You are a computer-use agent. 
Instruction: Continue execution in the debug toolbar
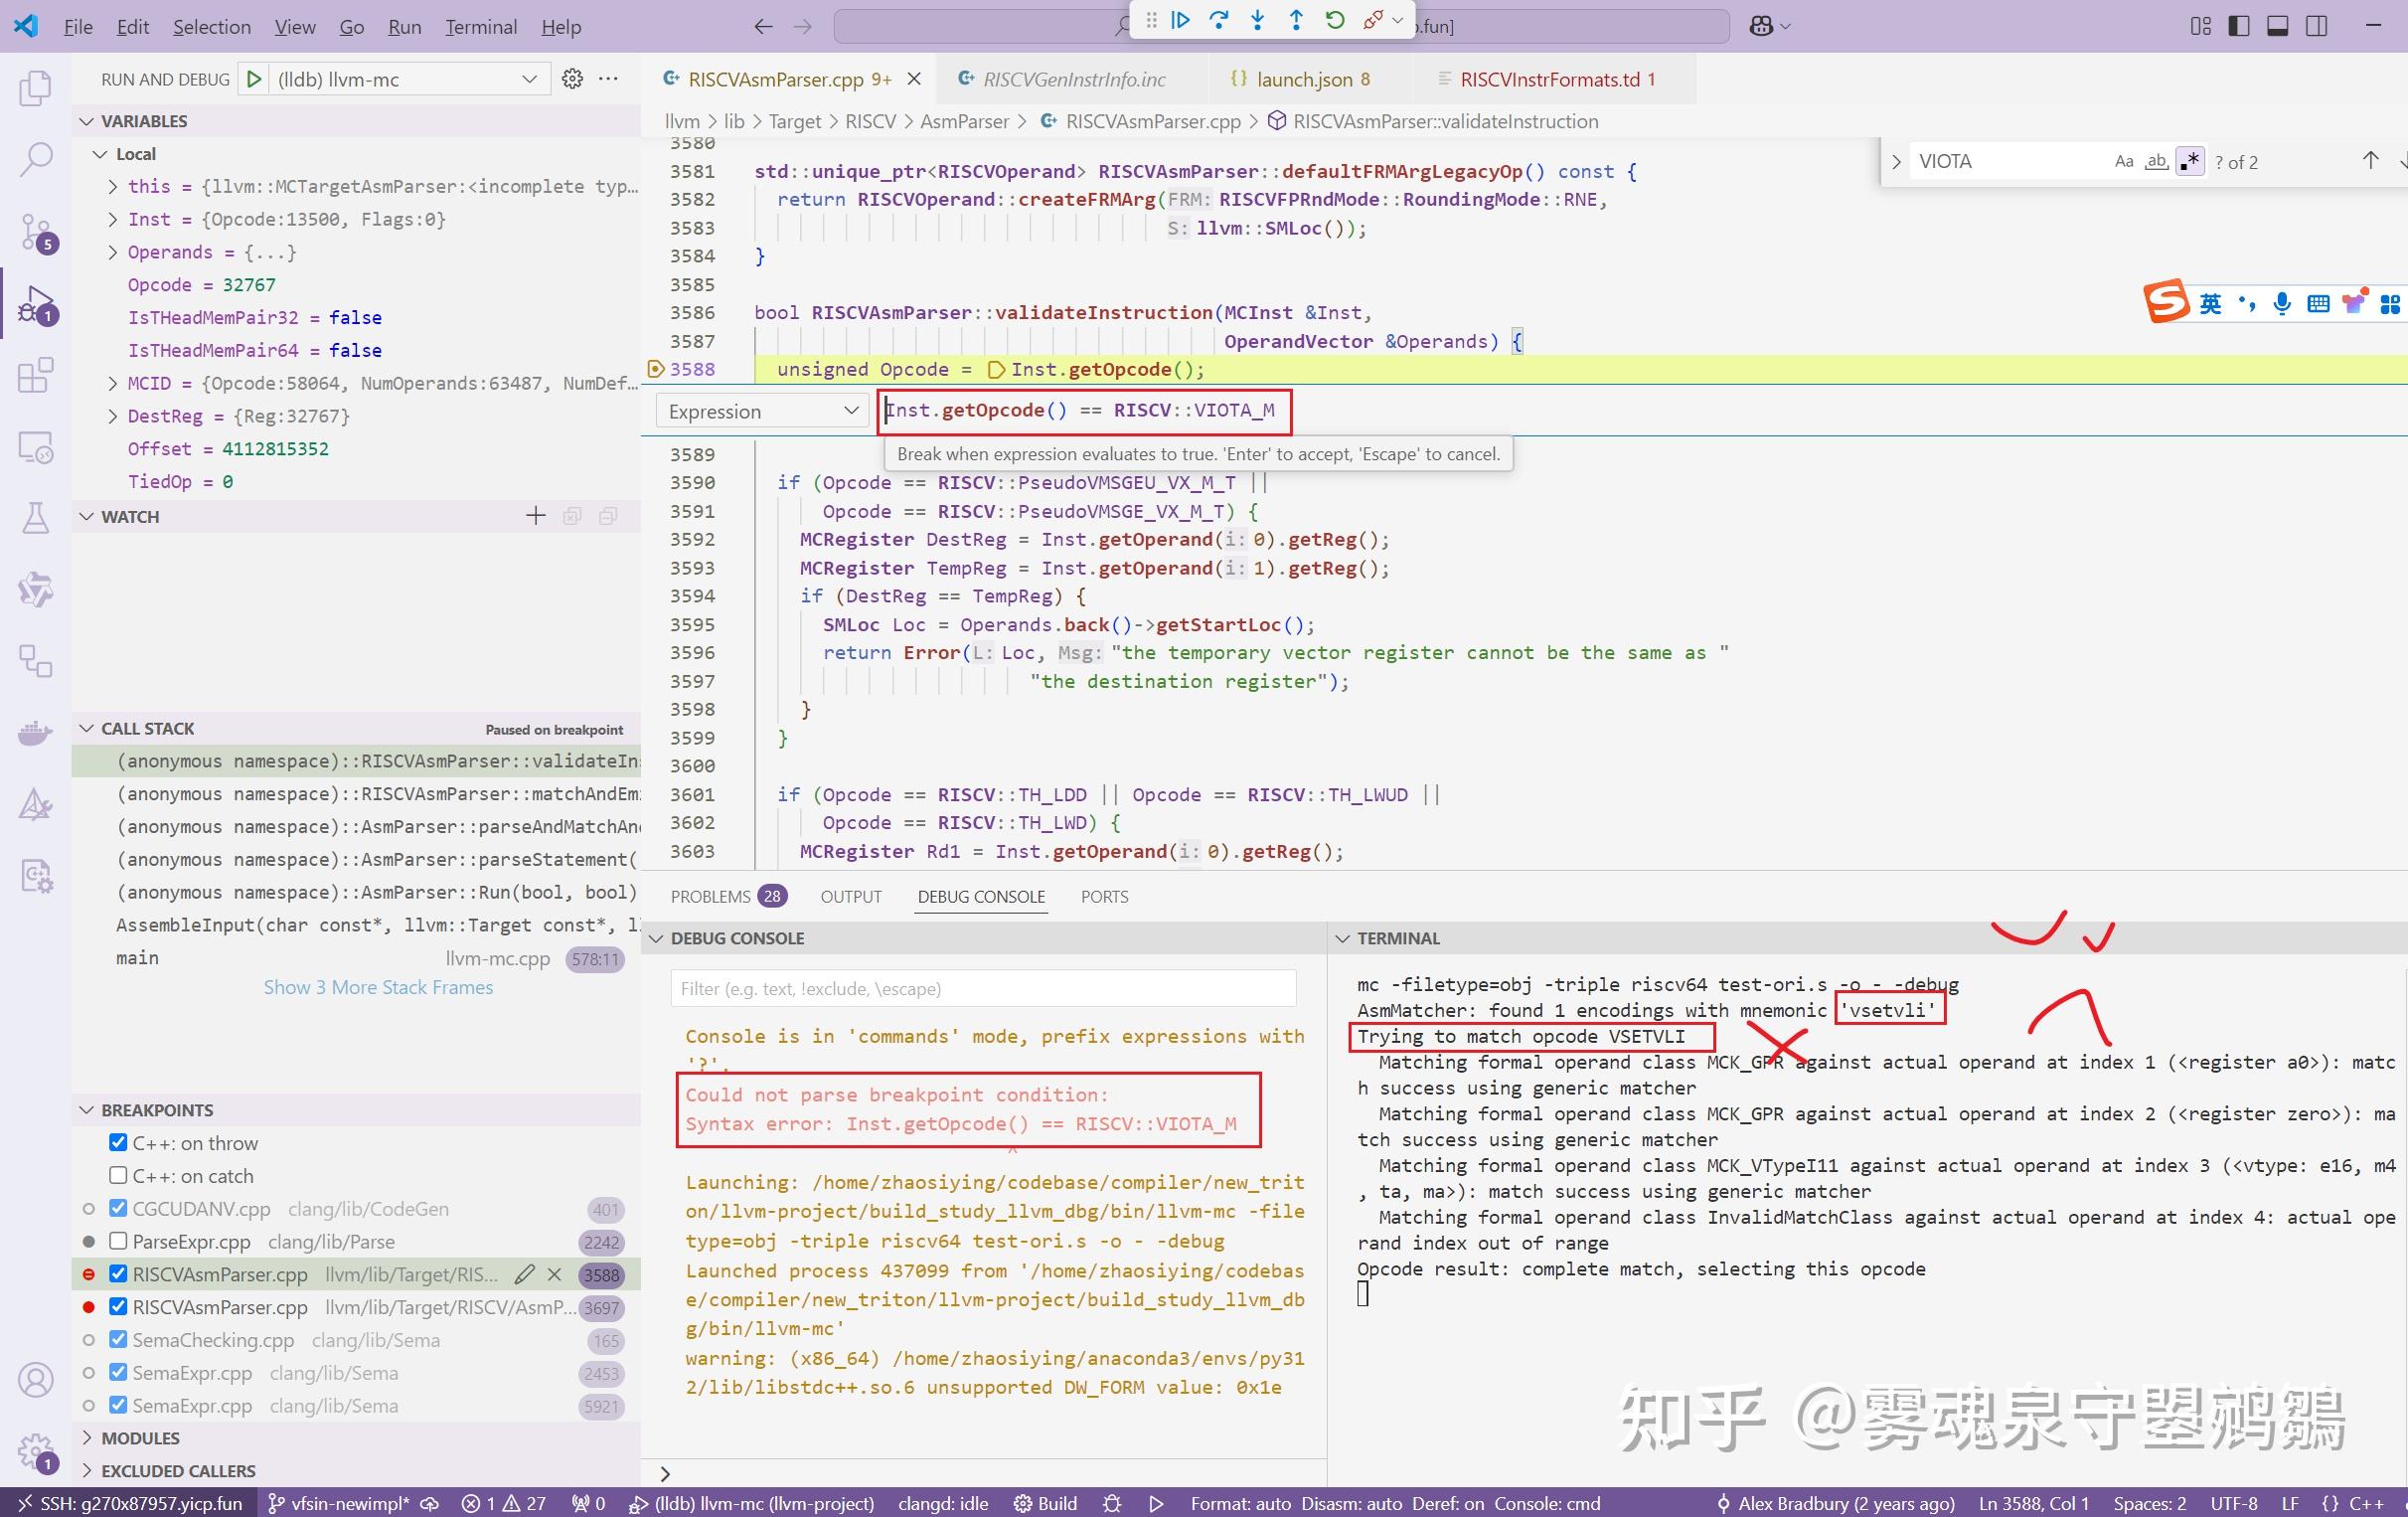tap(1181, 20)
